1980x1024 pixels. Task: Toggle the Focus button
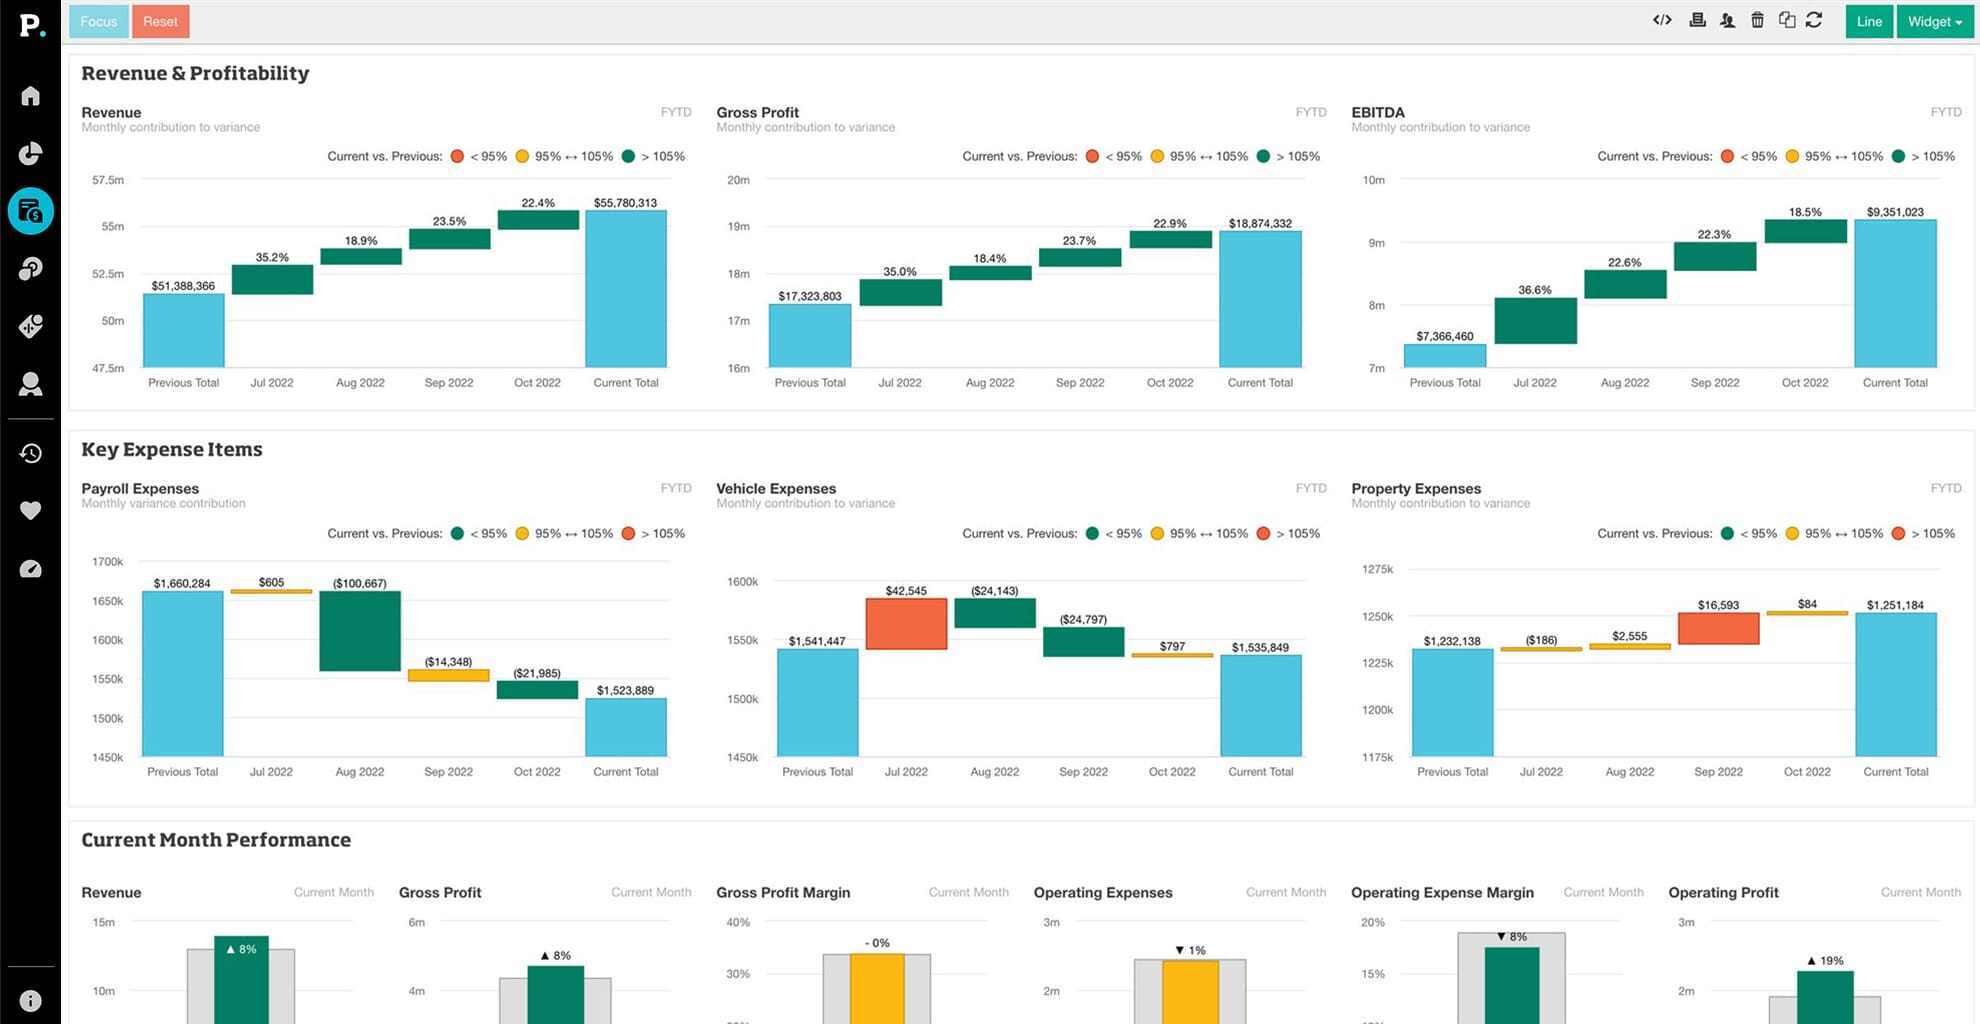tap(98, 21)
